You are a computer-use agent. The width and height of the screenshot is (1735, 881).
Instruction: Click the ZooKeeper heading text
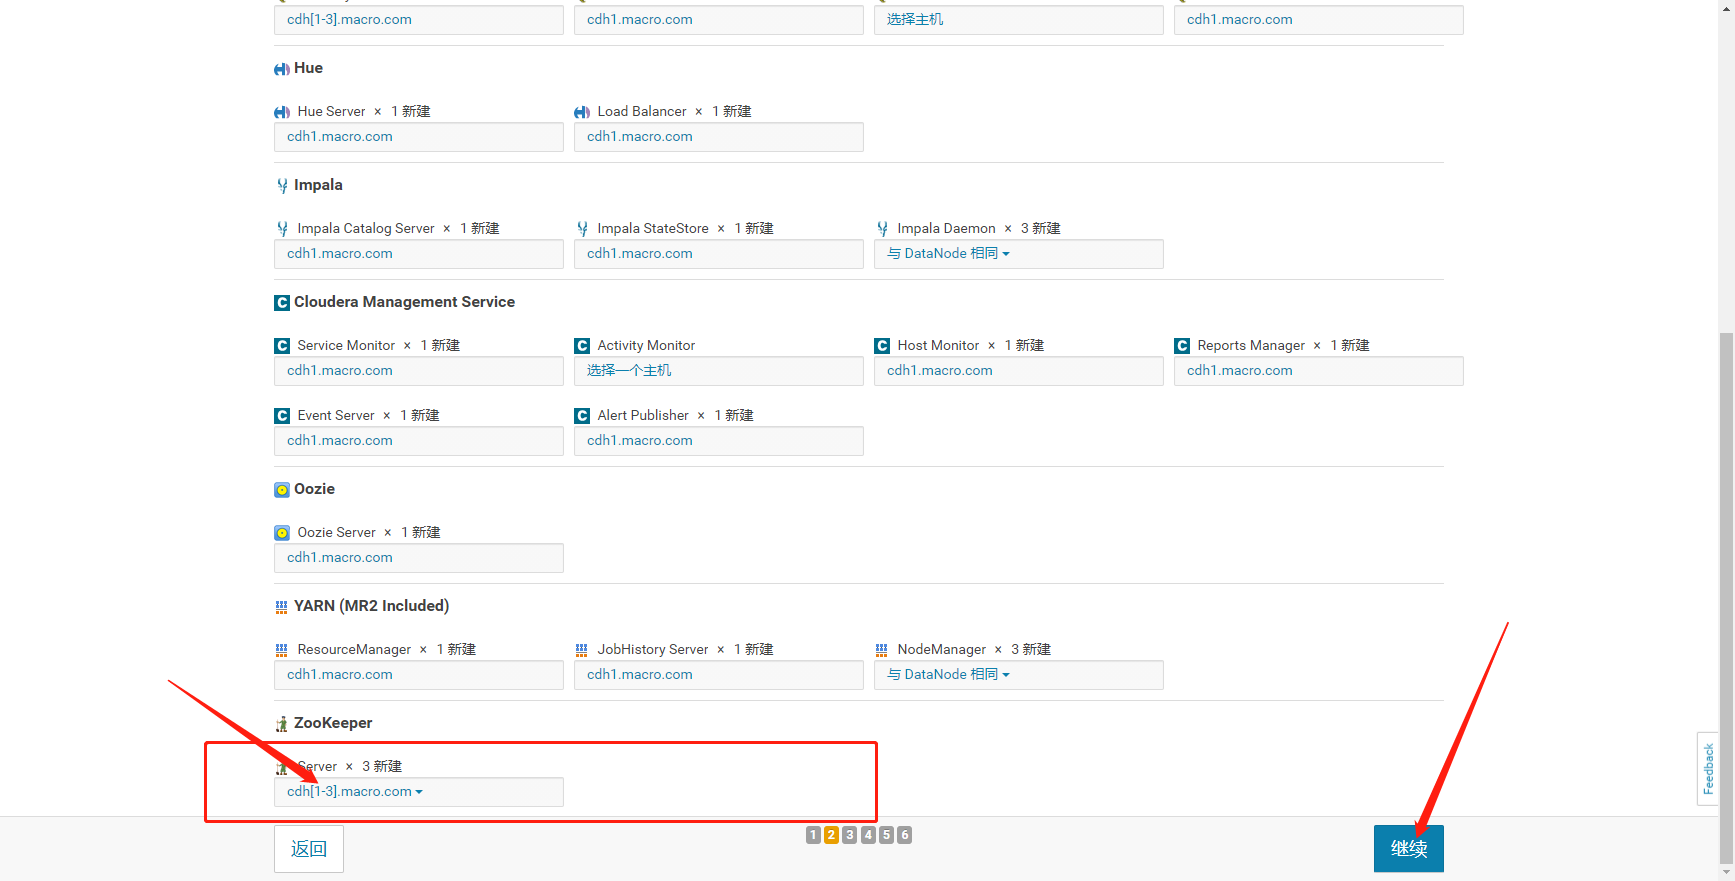pyautogui.click(x=333, y=723)
